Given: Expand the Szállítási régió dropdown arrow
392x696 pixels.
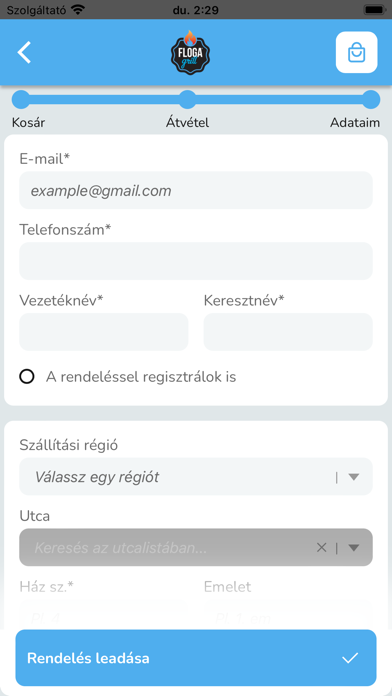Looking at the screenshot, I should tap(353, 477).
